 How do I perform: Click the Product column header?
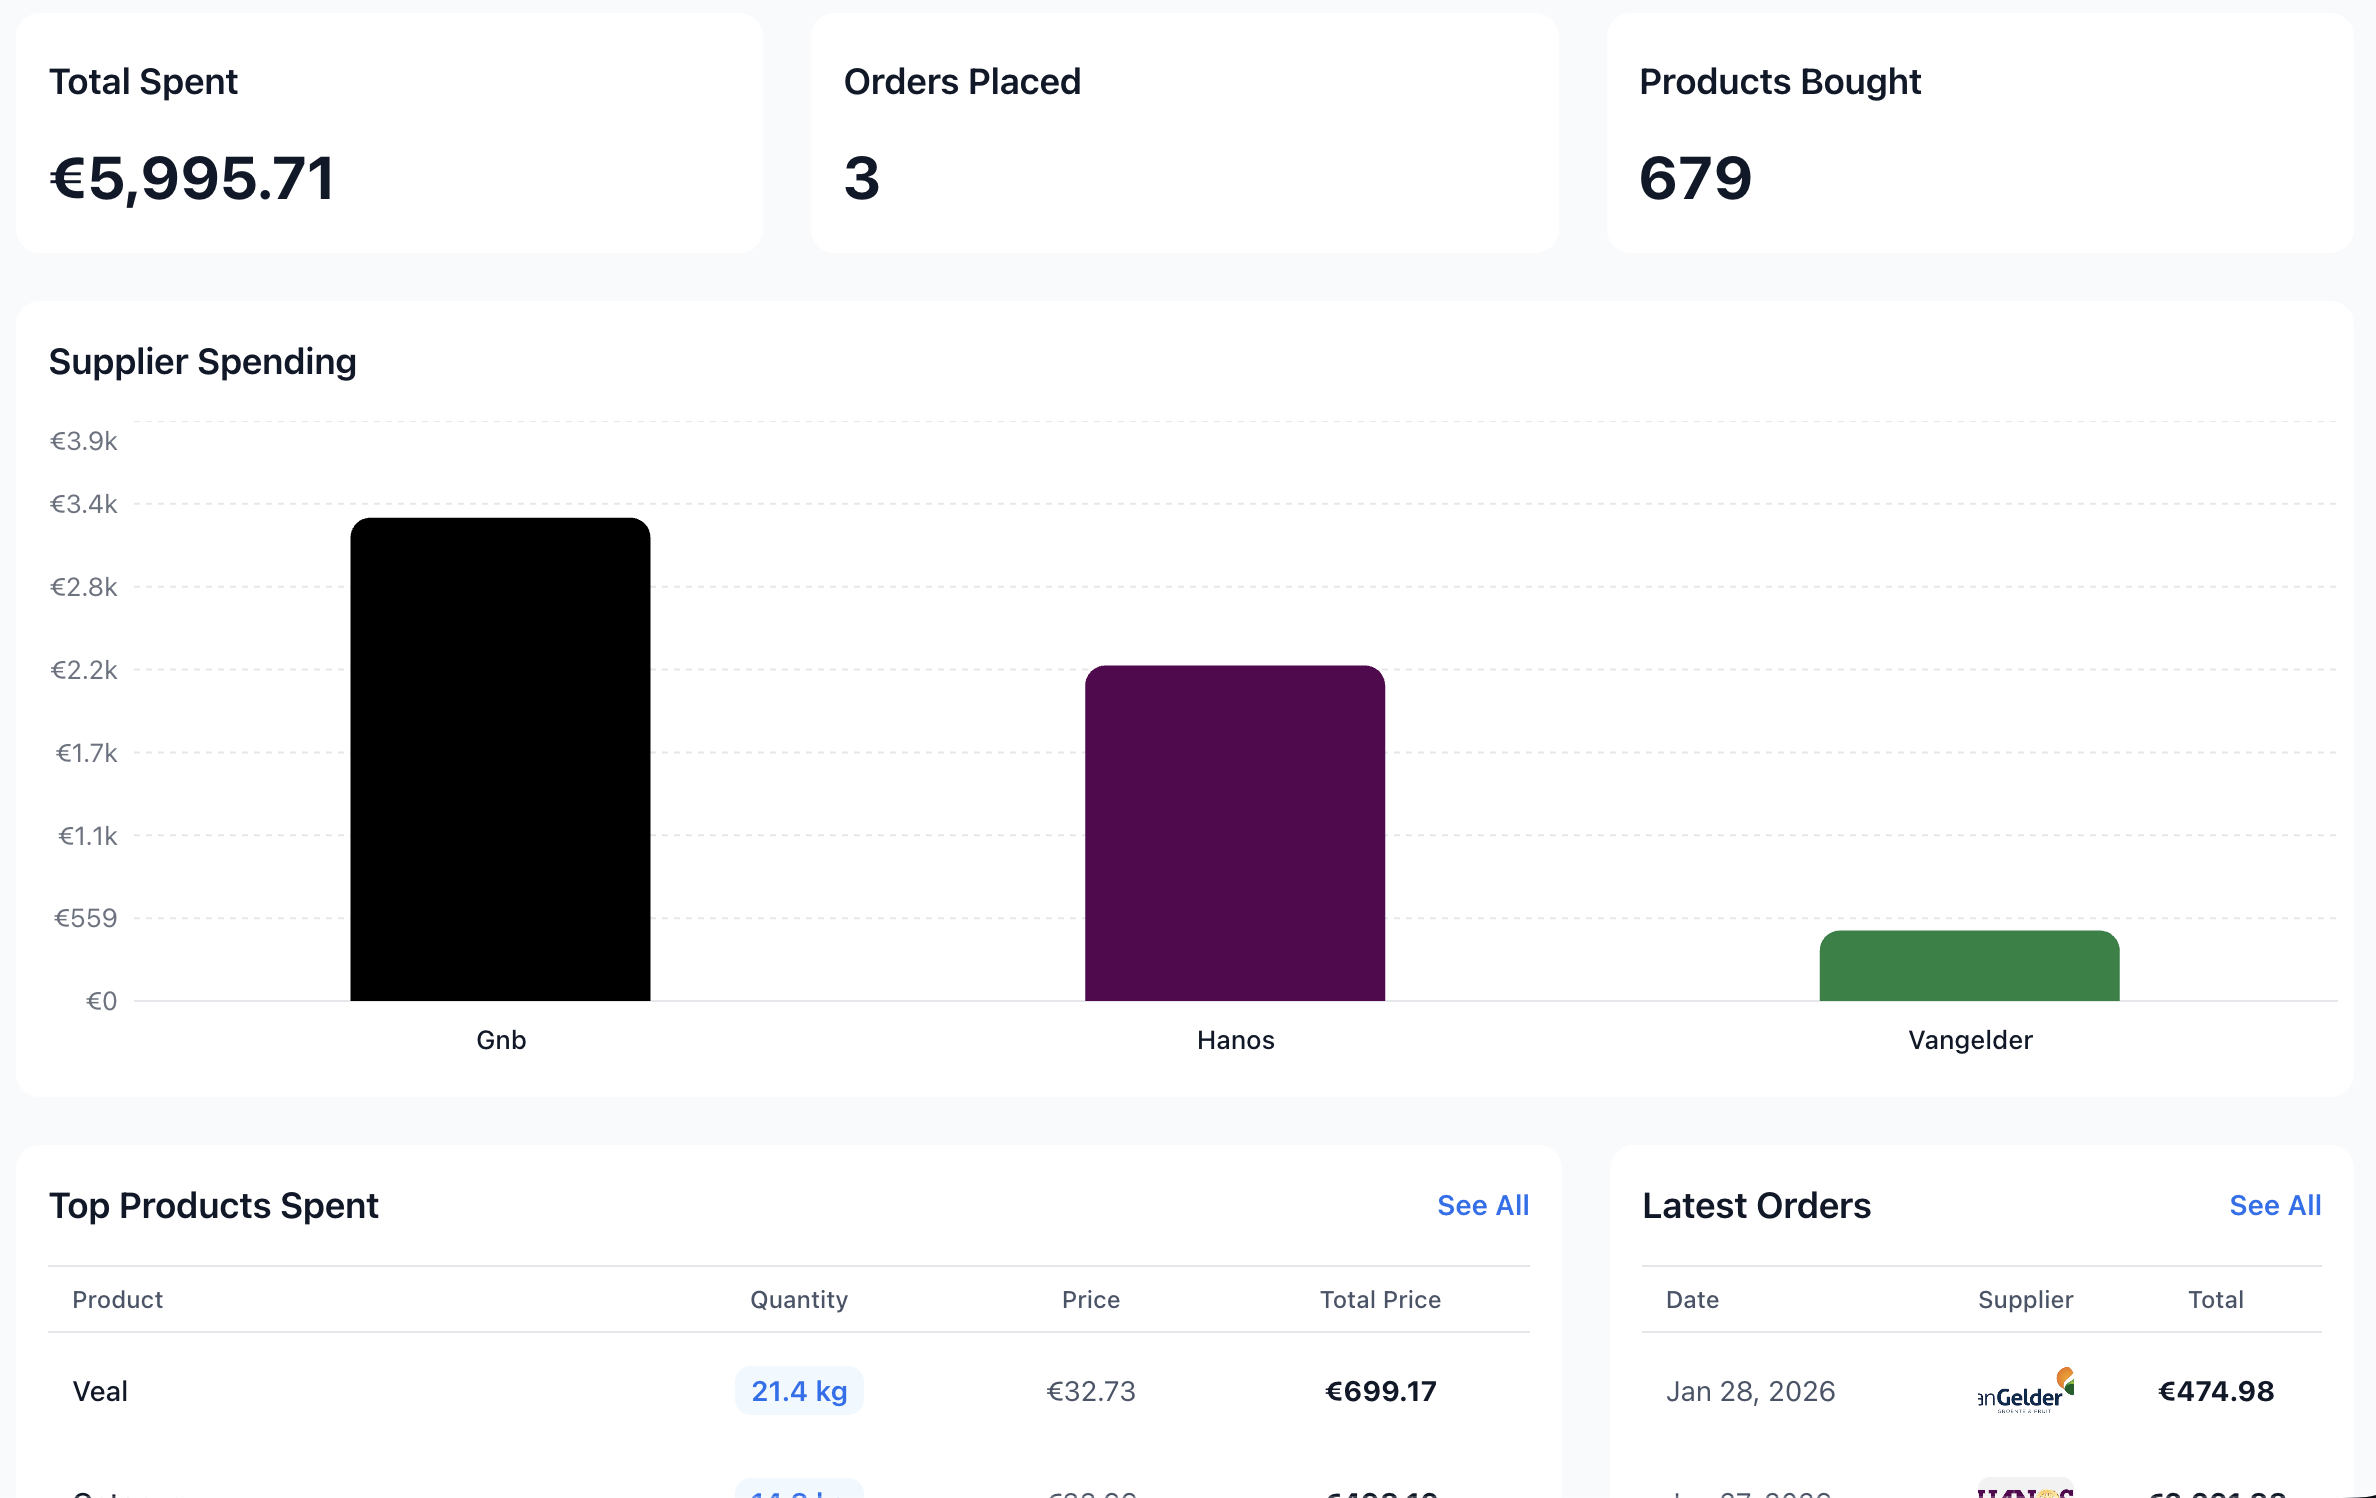117,1299
